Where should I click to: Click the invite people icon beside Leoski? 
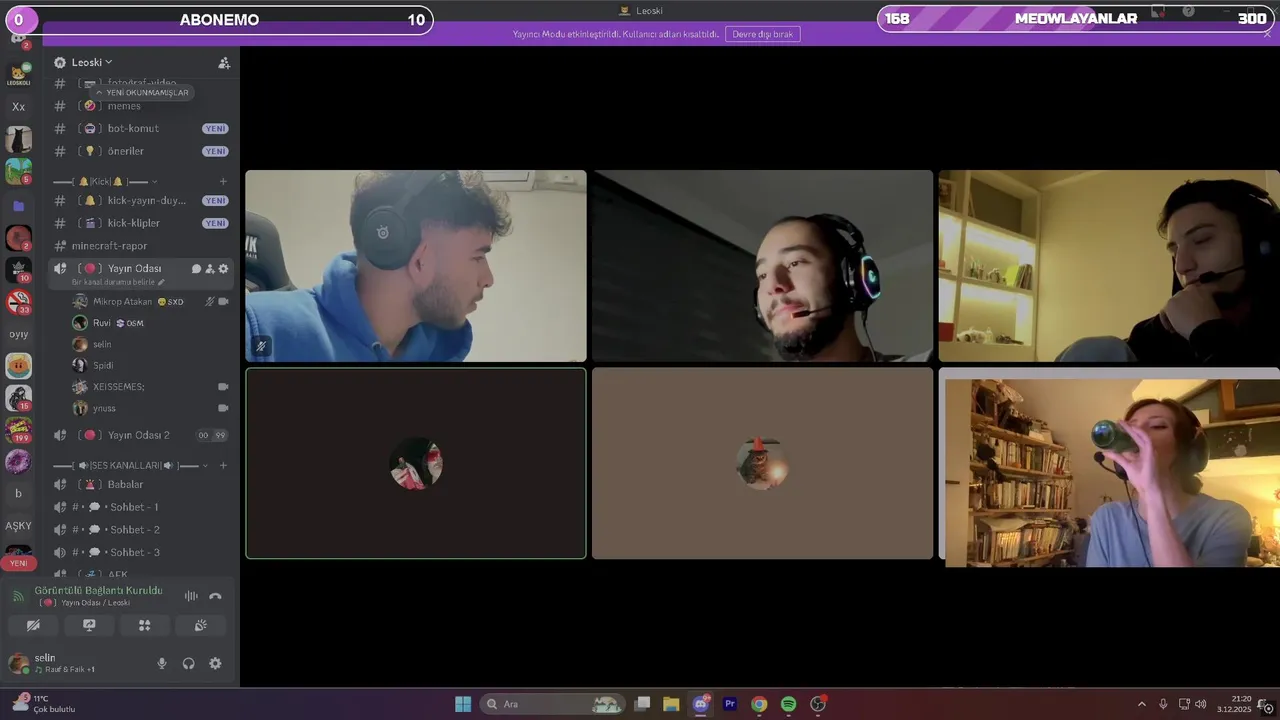(x=224, y=62)
